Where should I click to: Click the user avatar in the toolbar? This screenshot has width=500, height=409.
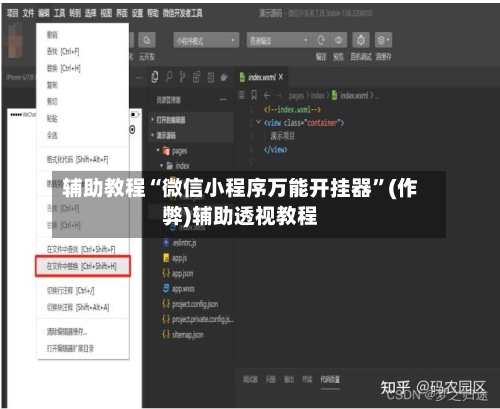(15, 41)
